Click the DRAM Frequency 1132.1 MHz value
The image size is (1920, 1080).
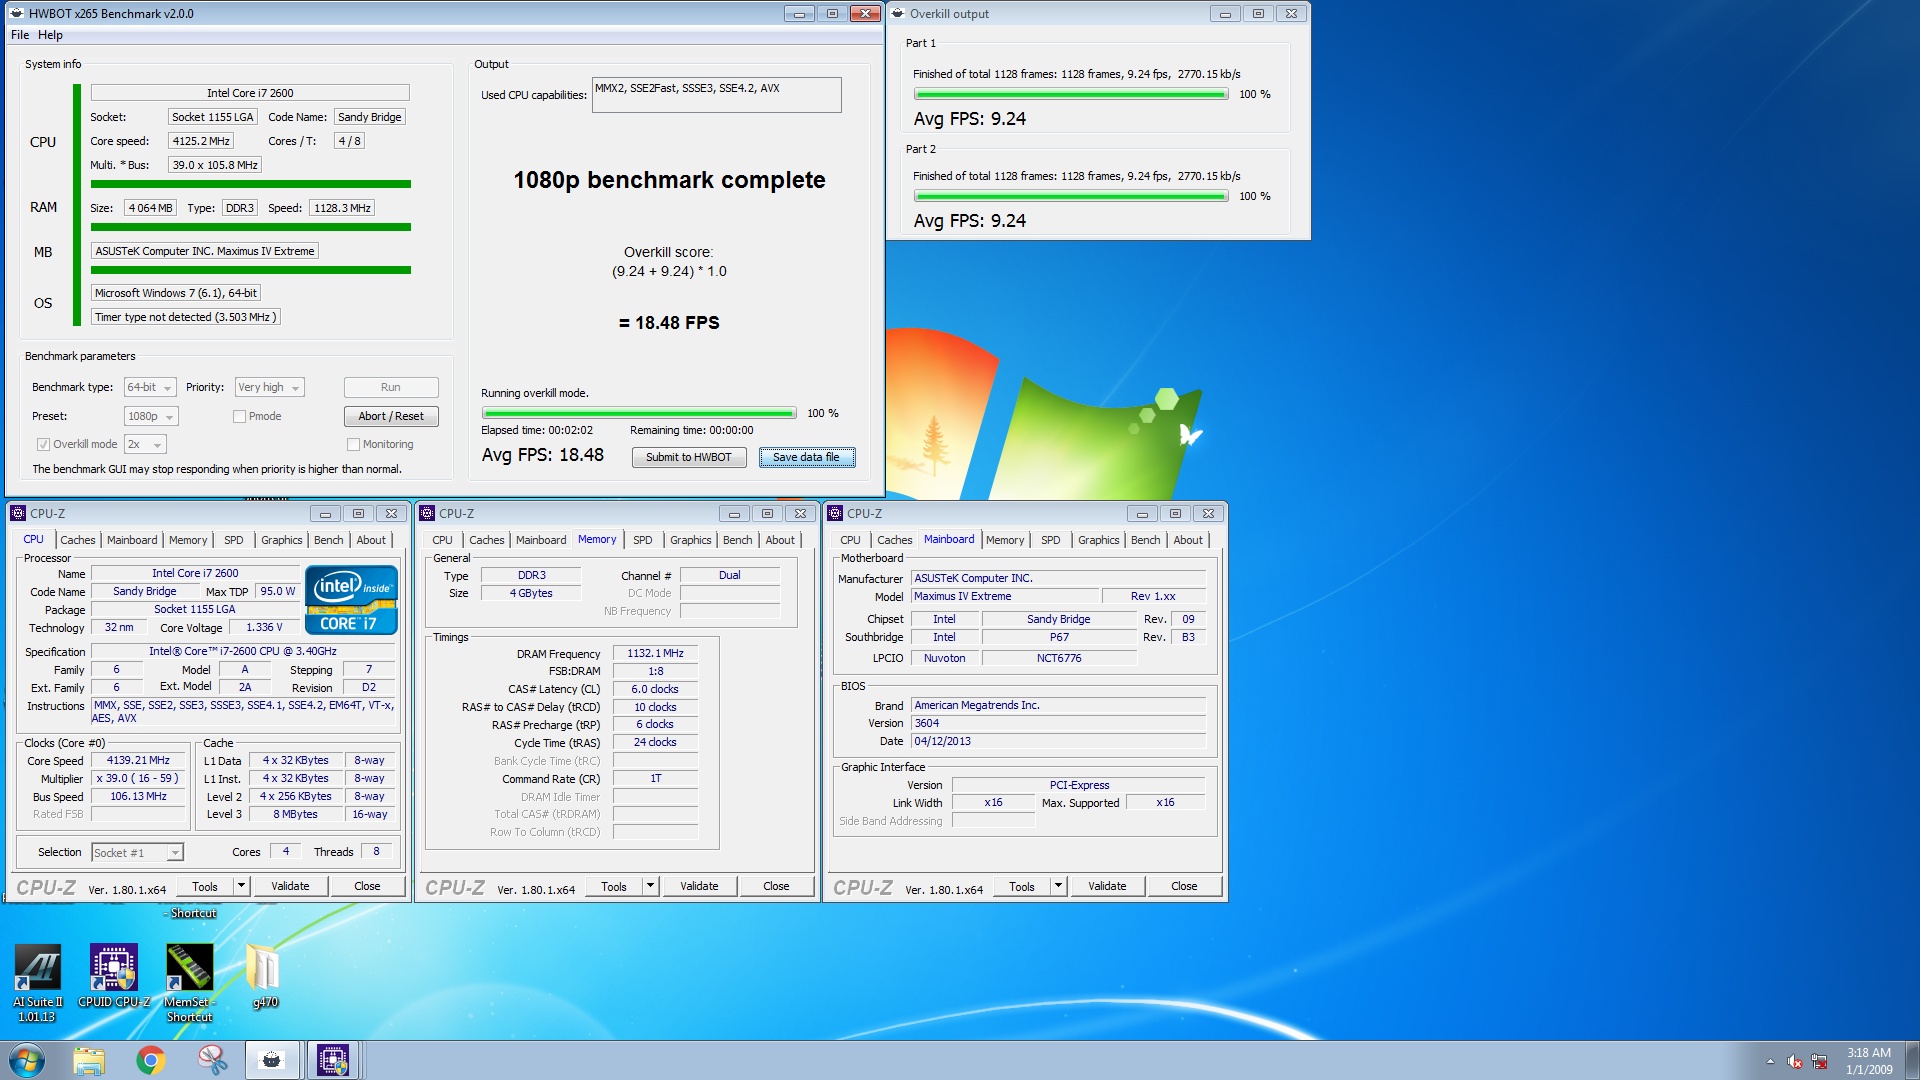pyautogui.click(x=655, y=653)
